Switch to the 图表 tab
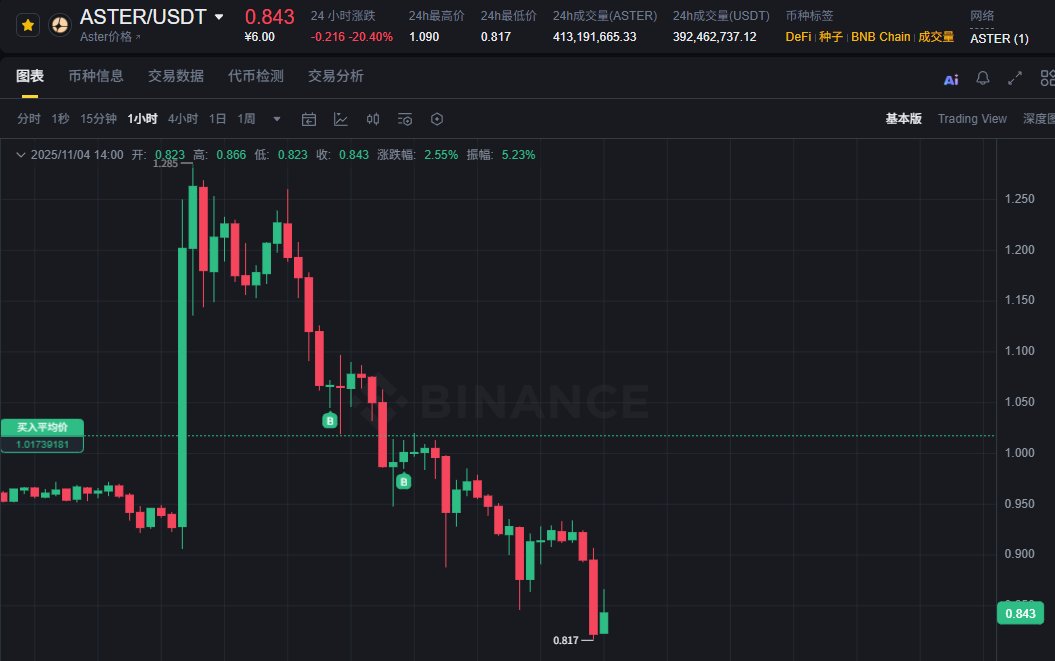The height and width of the screenshot is (661, 1055). pyautogui.click(x=30, y=76)
